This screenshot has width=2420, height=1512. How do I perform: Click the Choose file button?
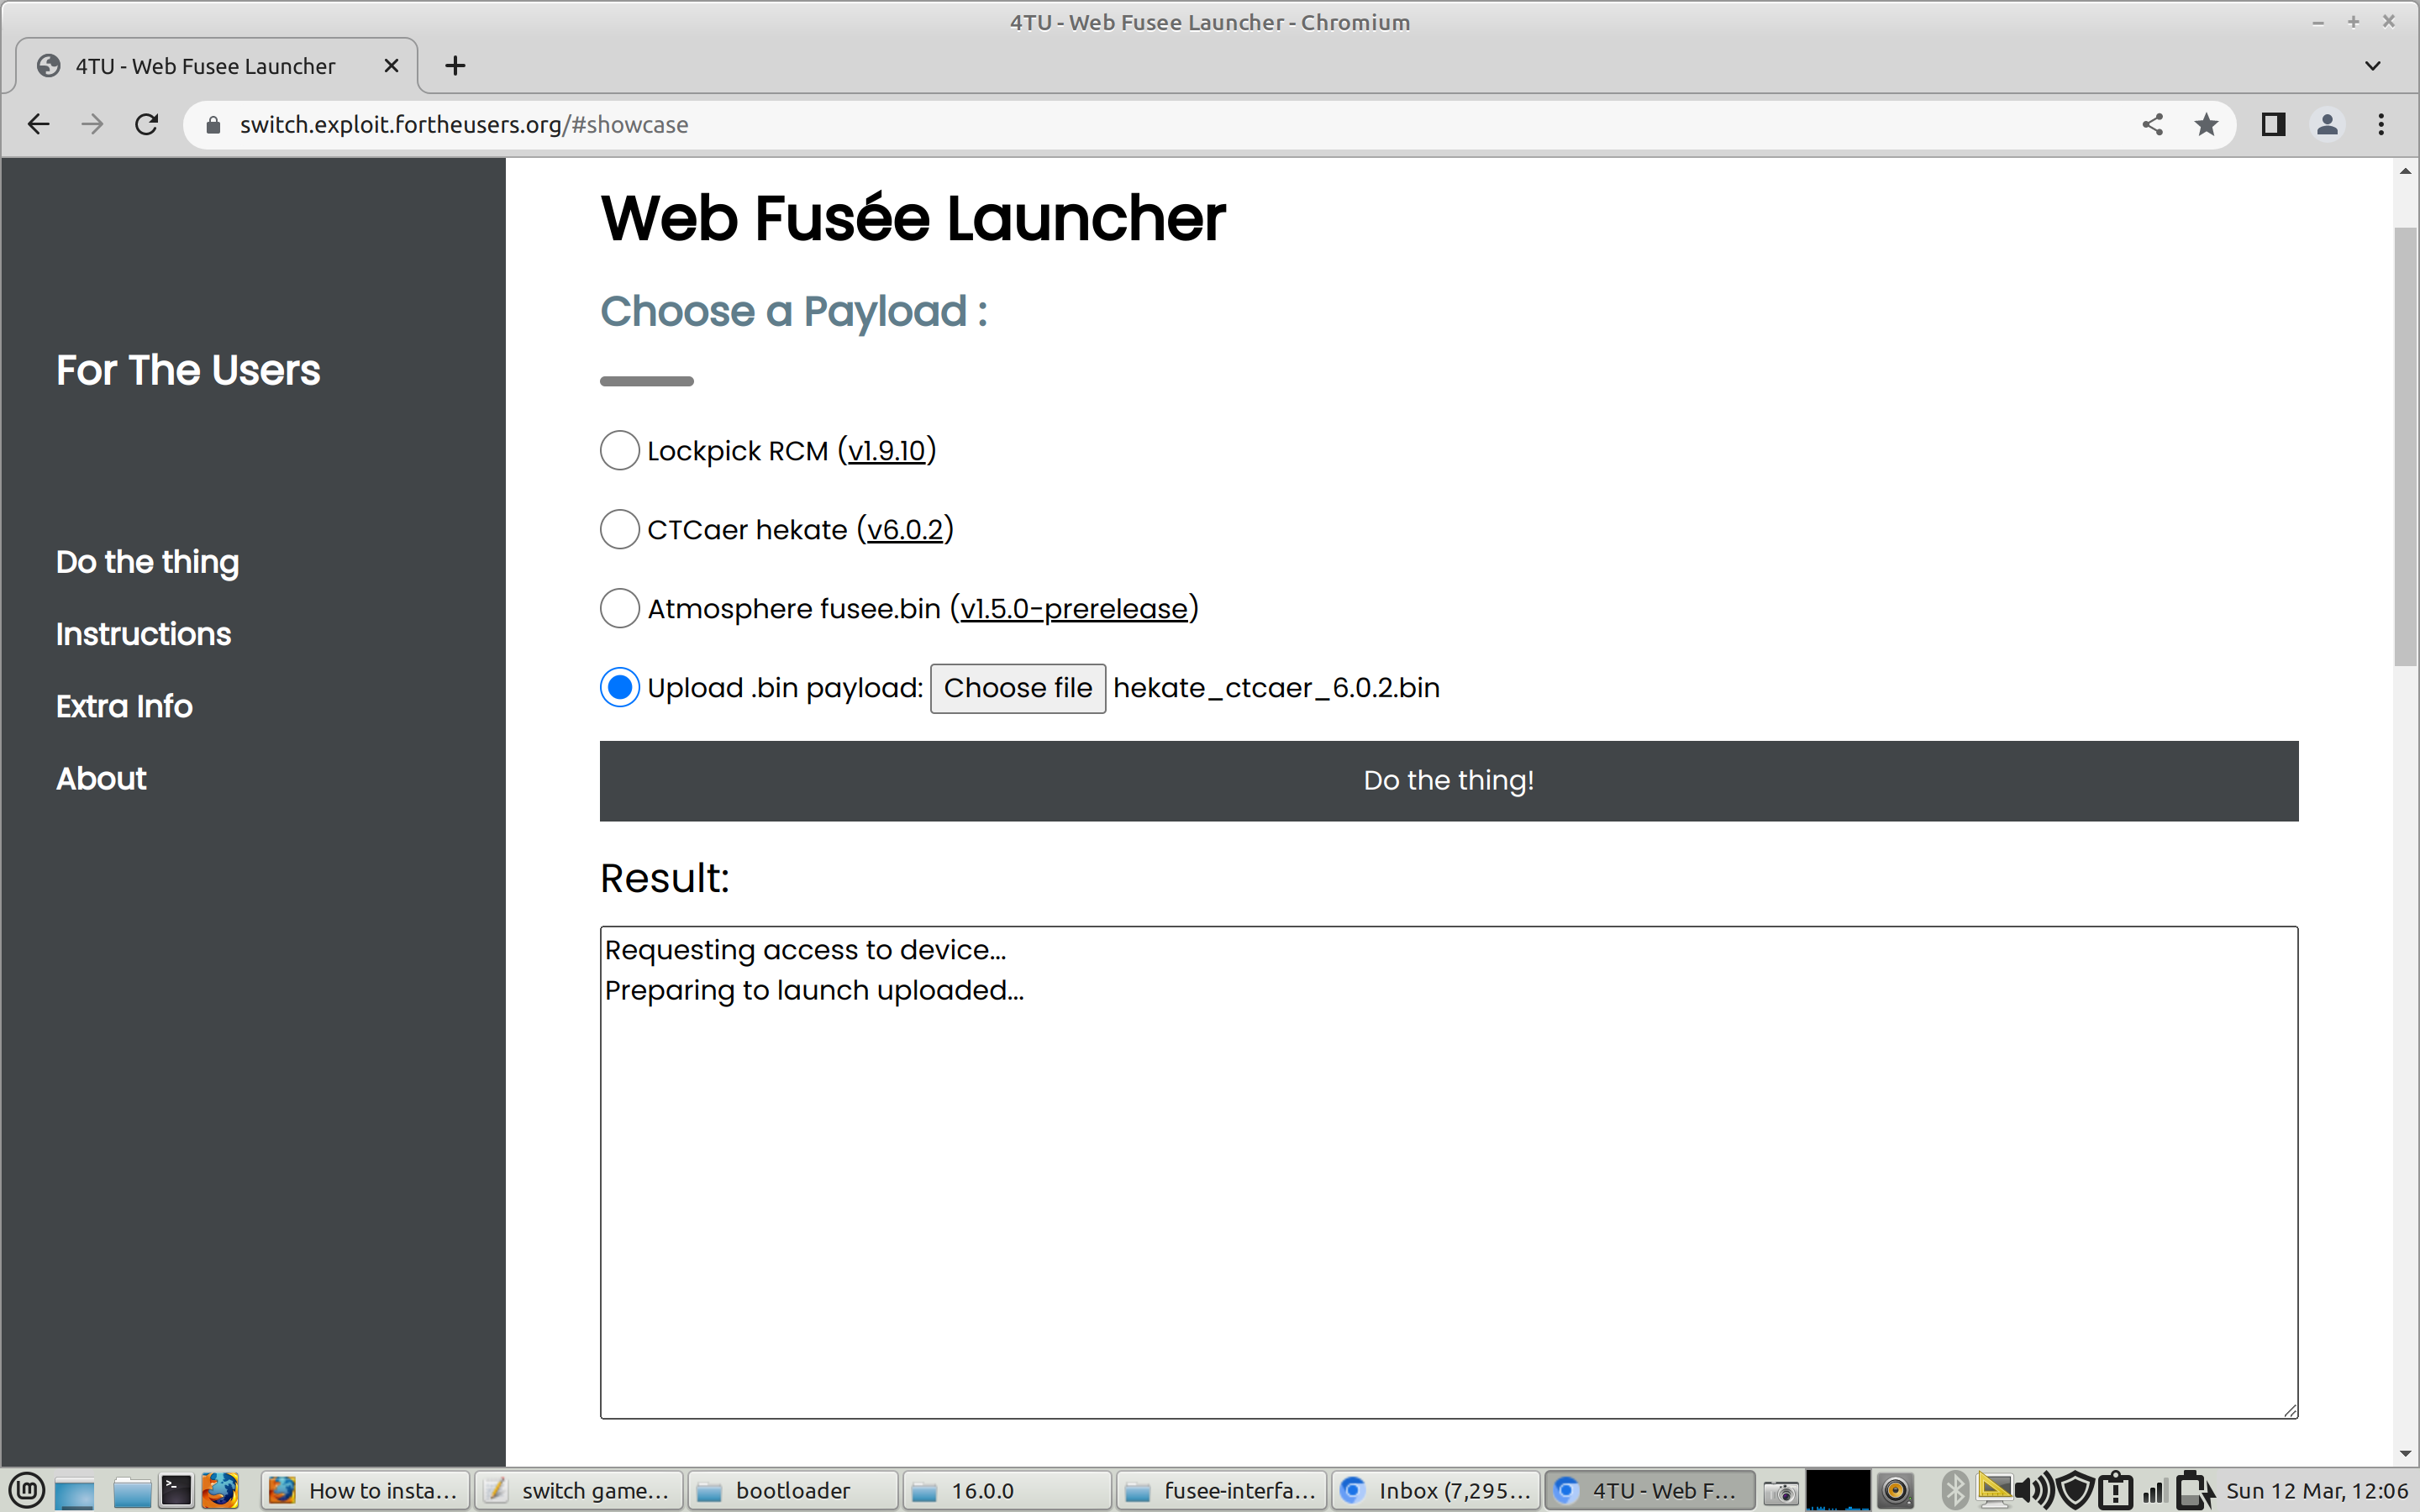(1018, 688)
